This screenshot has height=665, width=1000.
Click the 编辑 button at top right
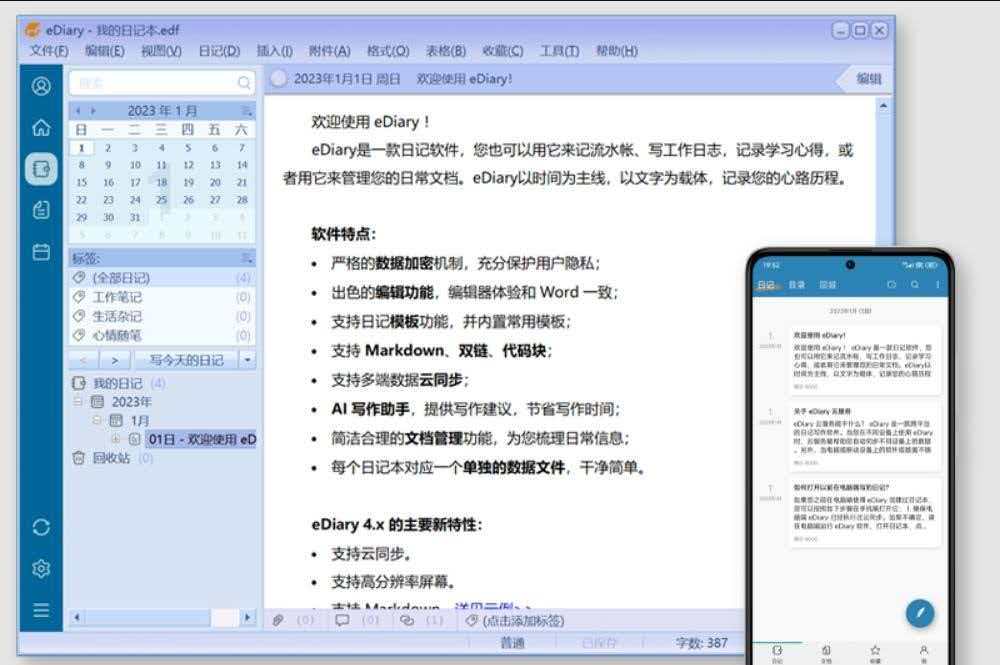(x=868, y=78)
